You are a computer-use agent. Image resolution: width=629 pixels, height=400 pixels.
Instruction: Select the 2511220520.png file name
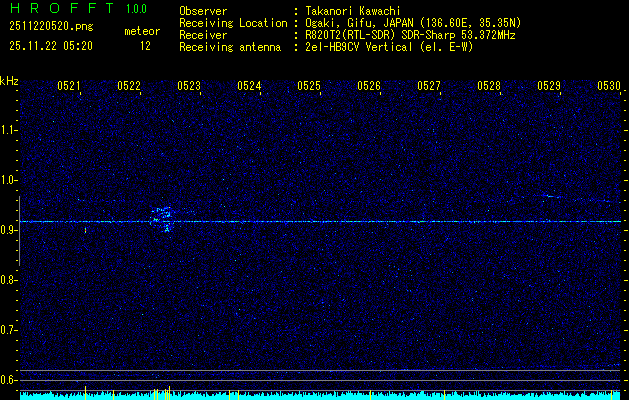tap(51, 27)
